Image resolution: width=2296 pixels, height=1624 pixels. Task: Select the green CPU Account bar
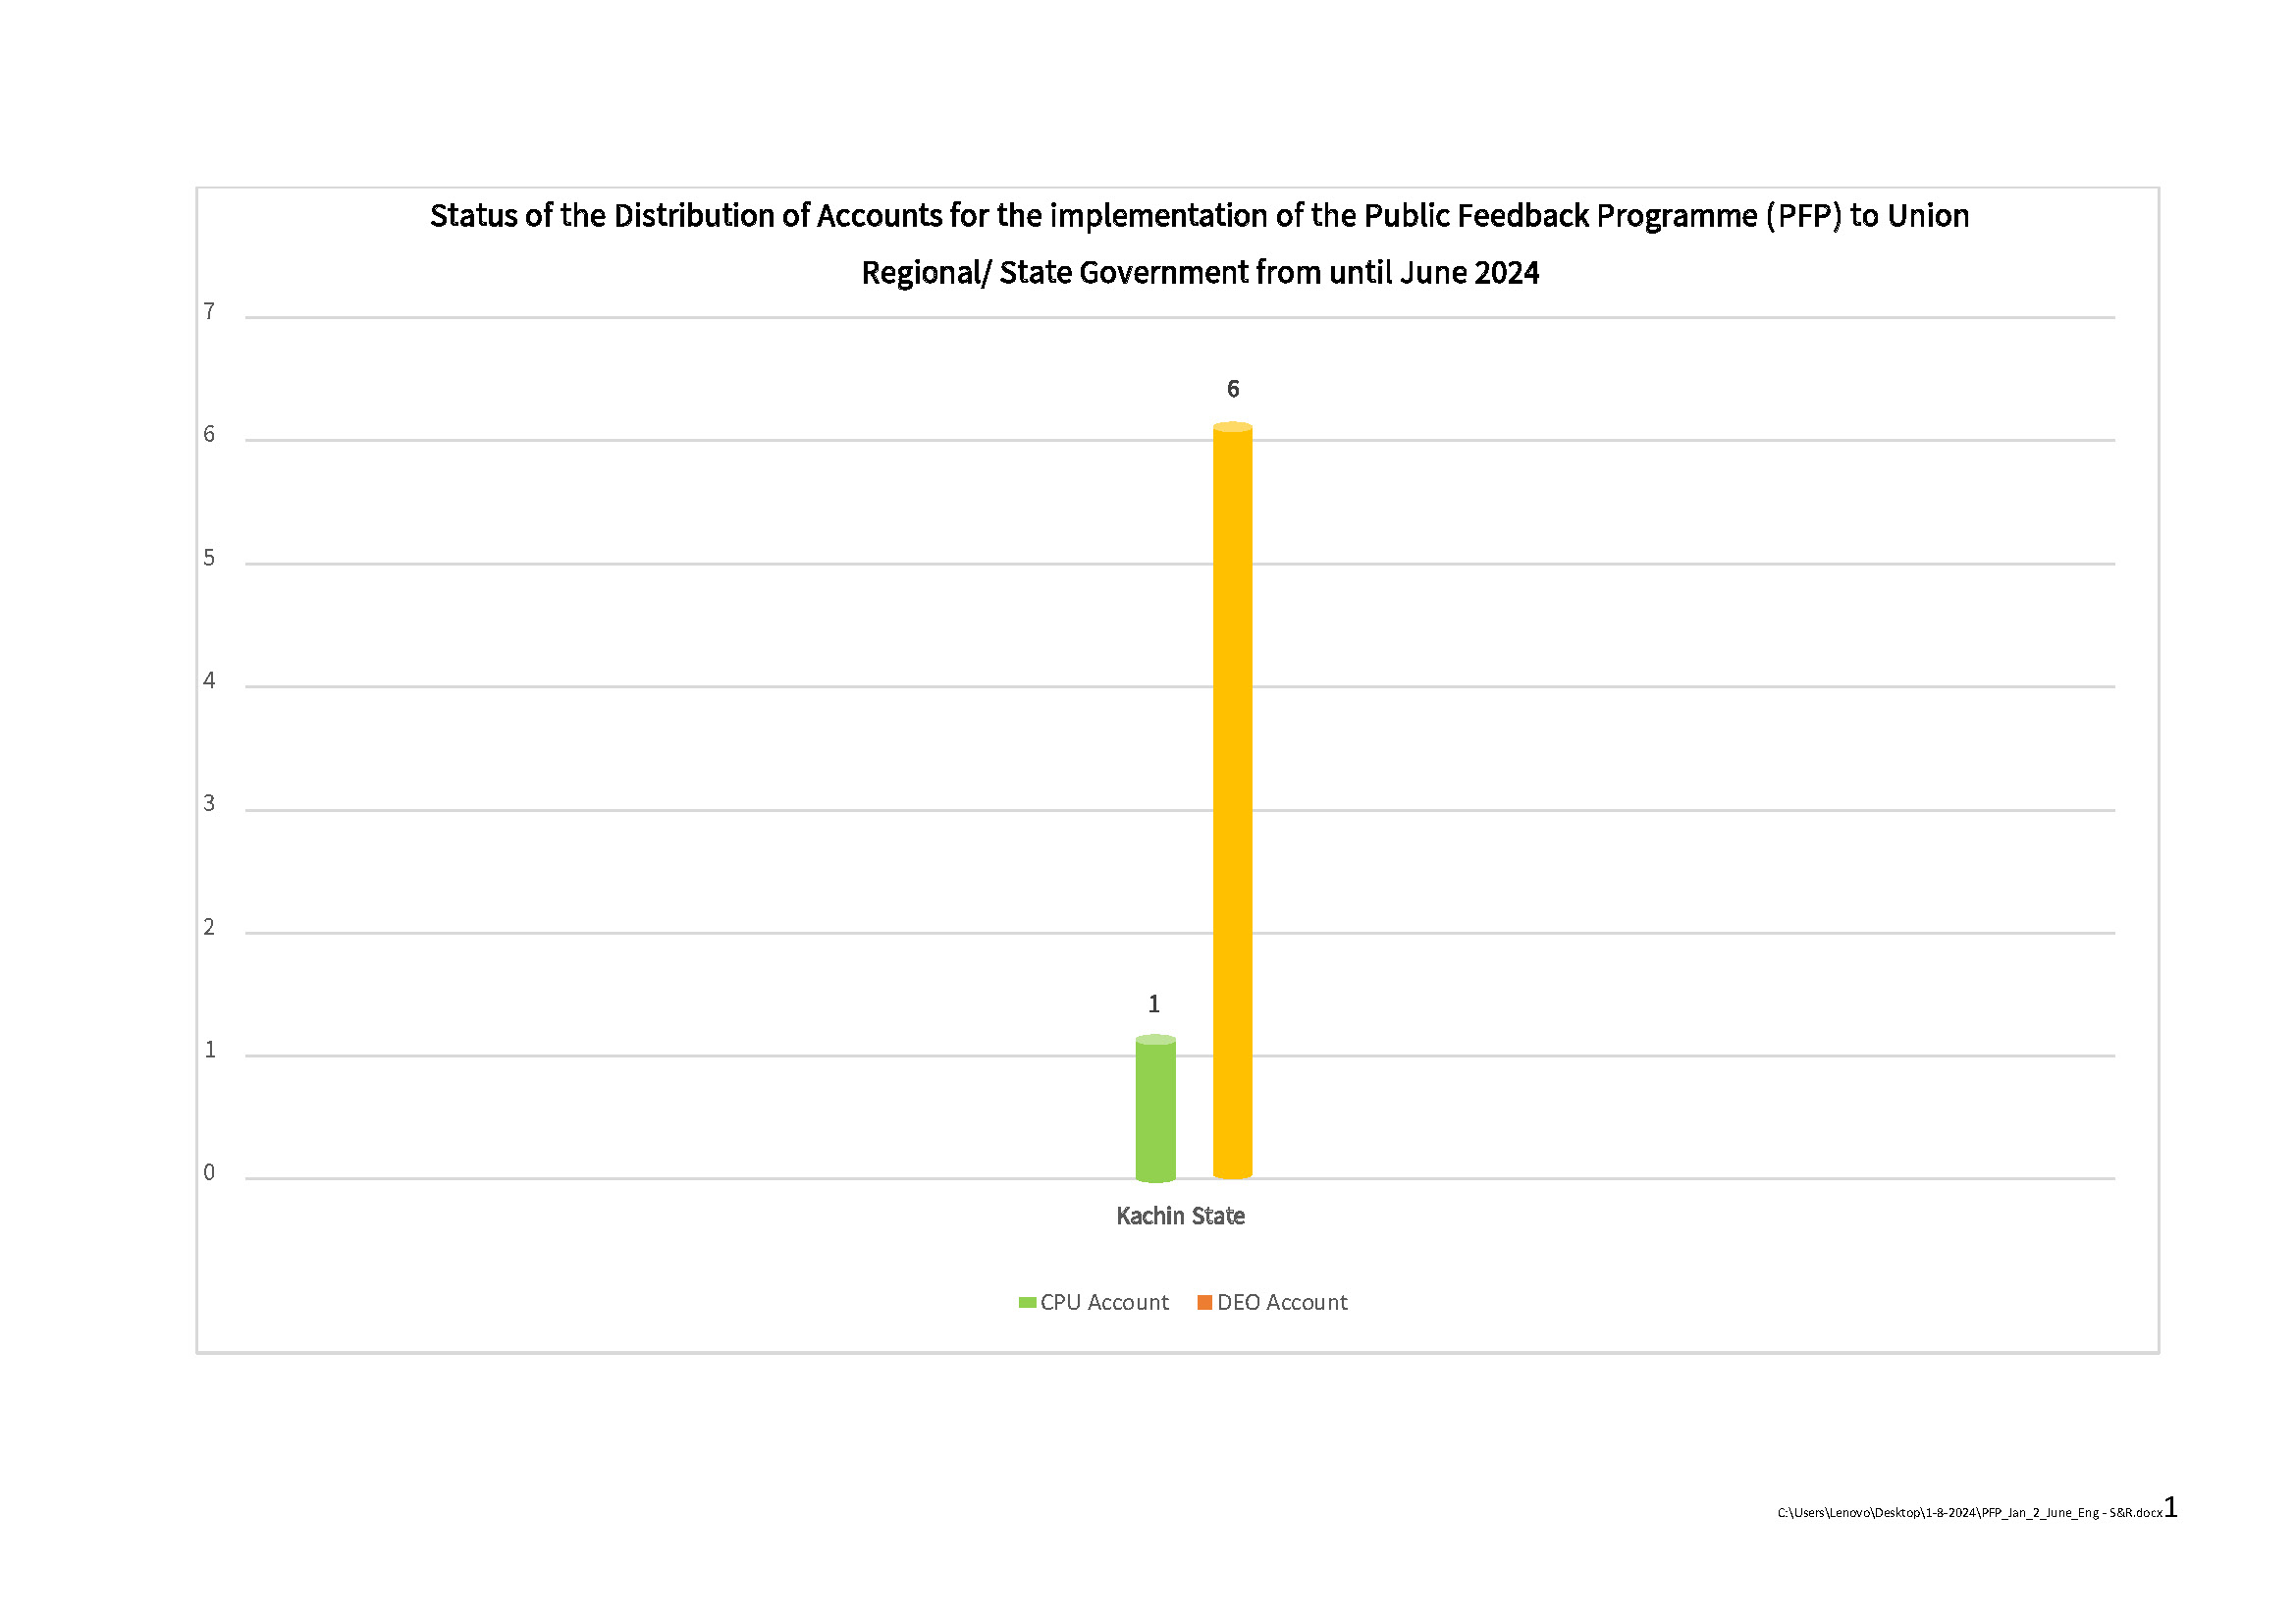1155,1108
